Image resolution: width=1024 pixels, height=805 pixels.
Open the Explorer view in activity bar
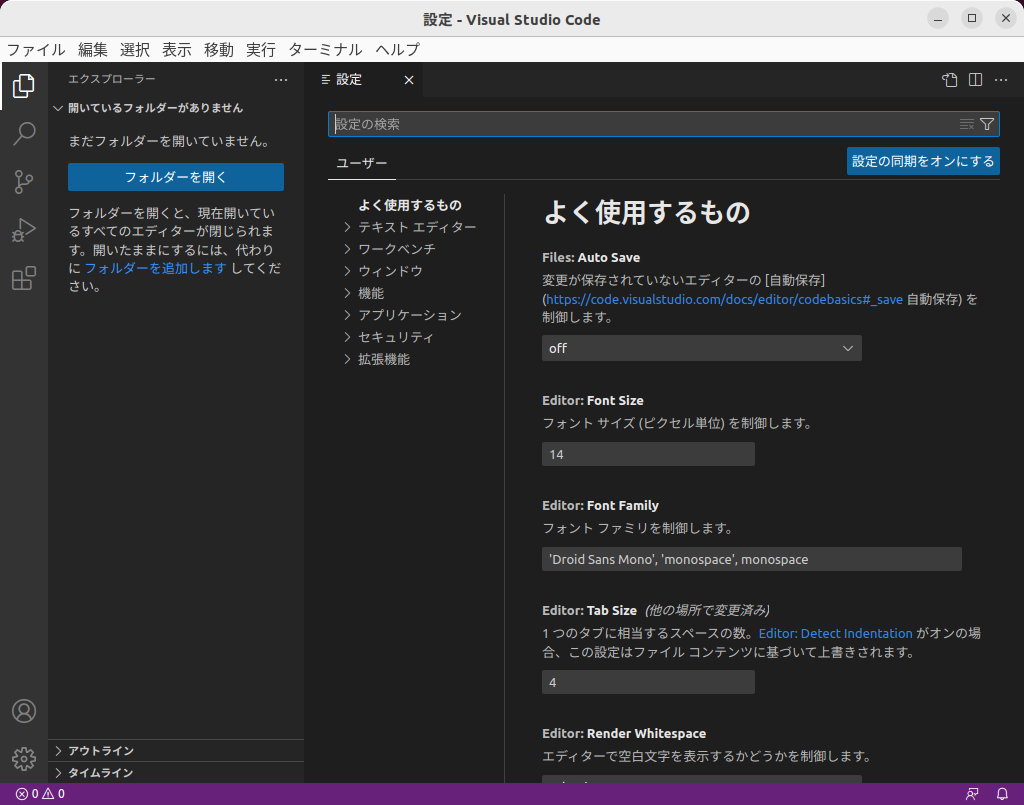coord(24,86)
